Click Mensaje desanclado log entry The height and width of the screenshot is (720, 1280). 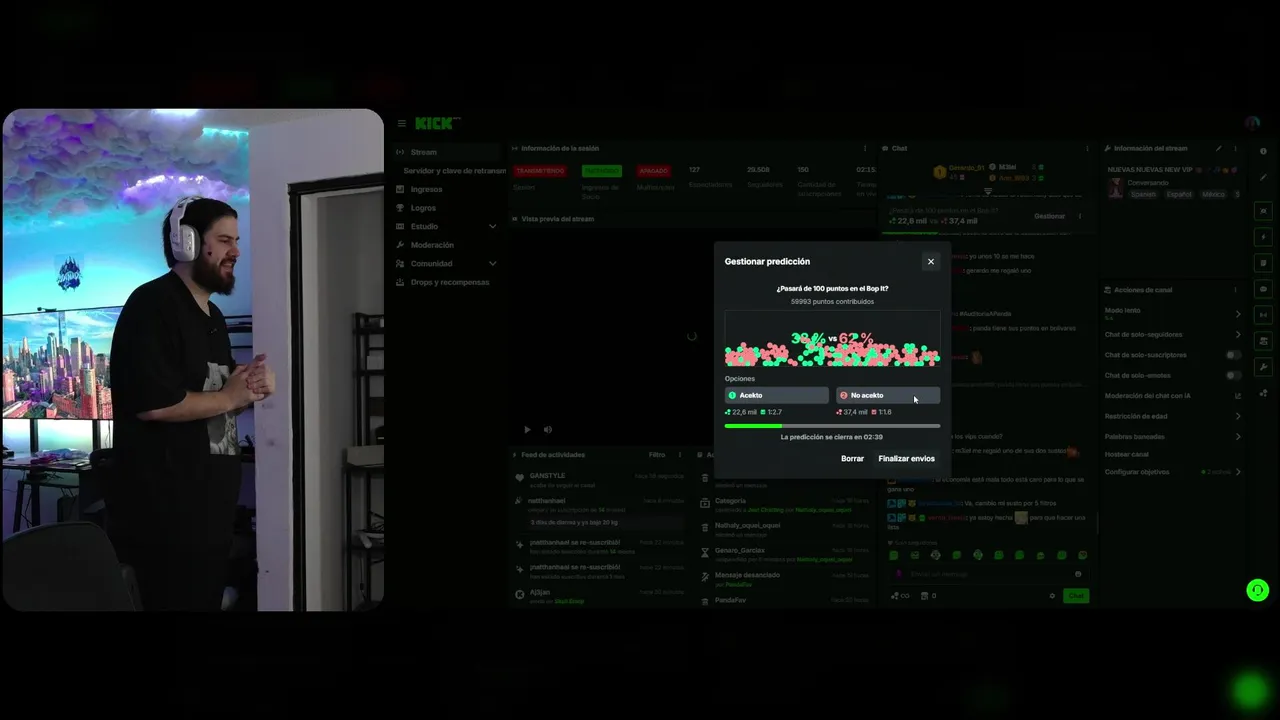pyautogui.click(x=785, y=579)
